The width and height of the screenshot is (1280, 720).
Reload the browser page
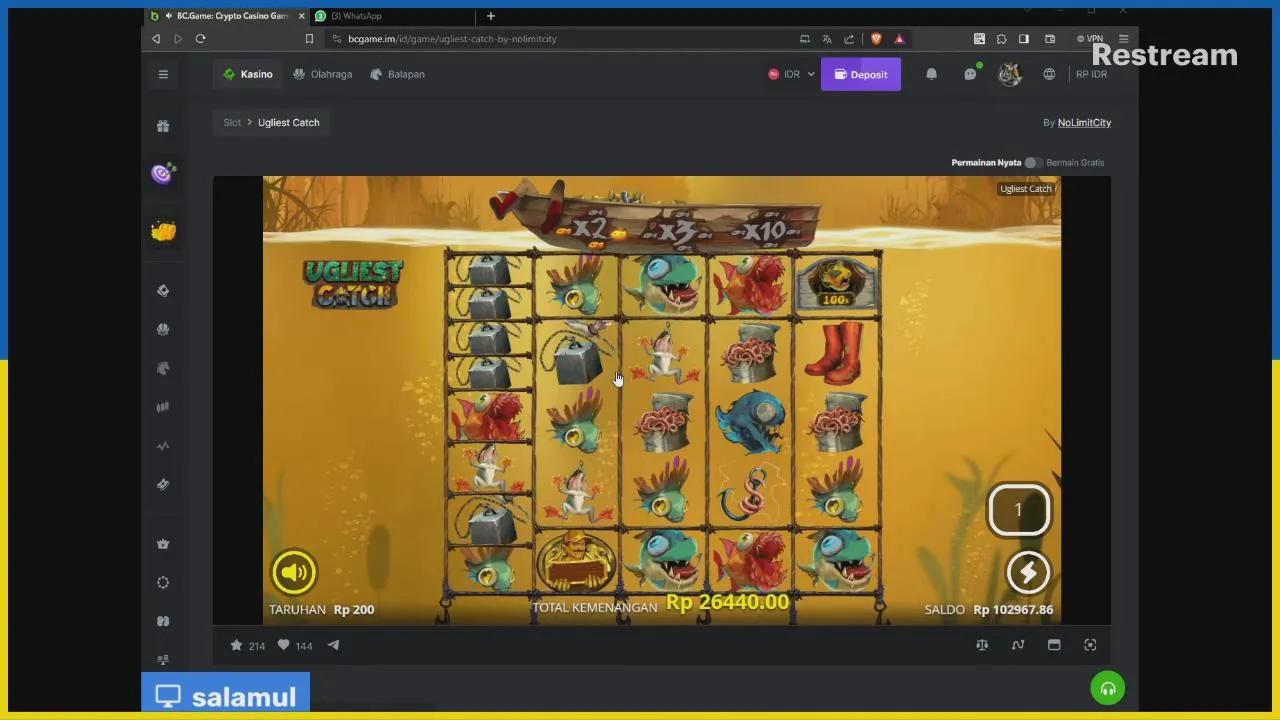click(x=200, y=39)
